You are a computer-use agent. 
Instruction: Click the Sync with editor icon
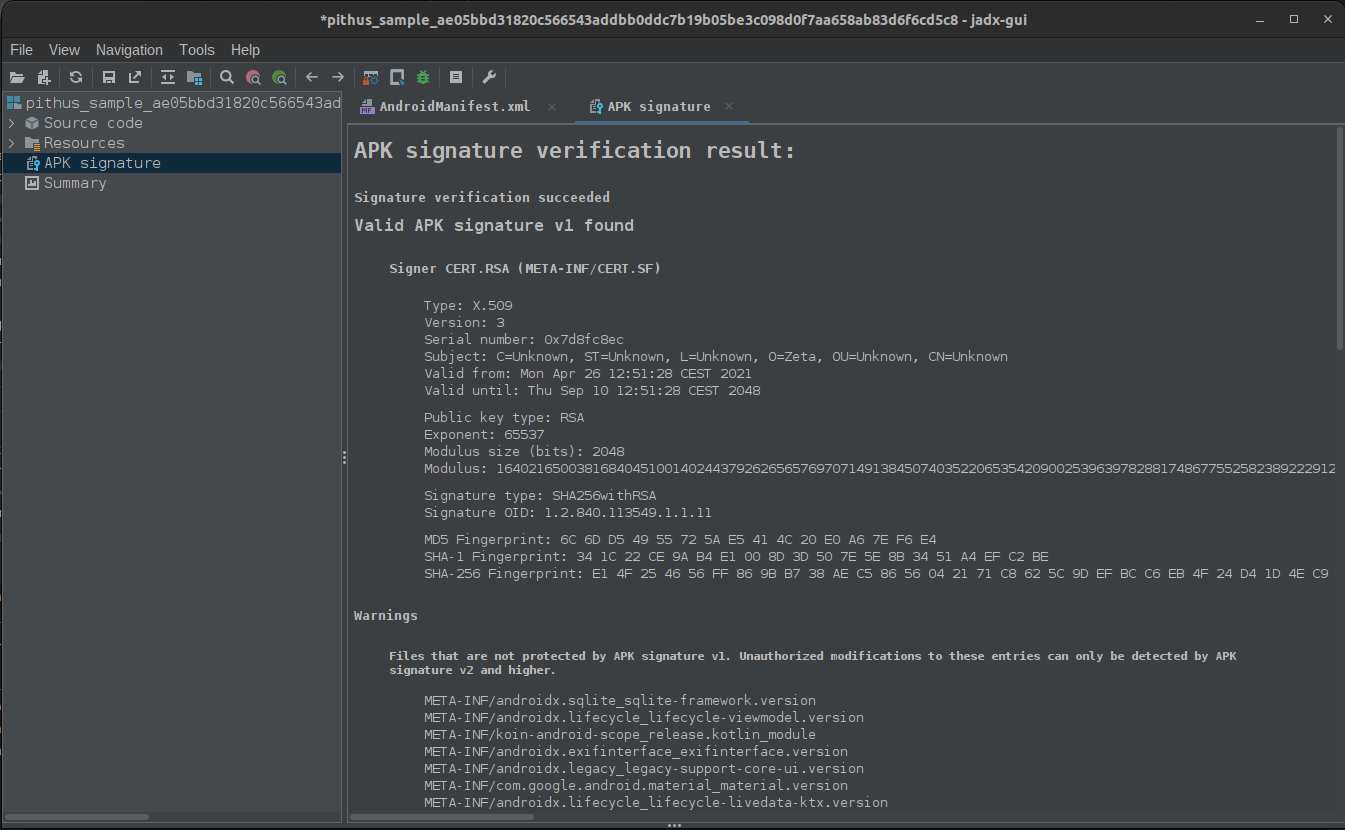[x=168, y=77]
